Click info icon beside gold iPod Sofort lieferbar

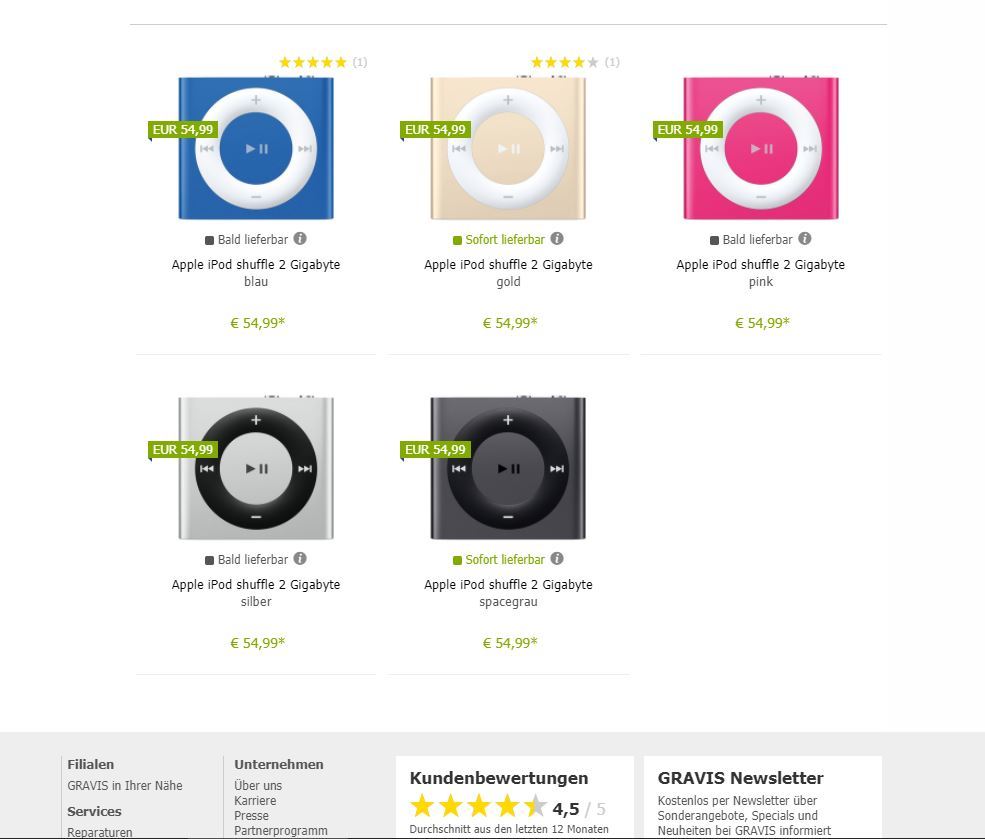(x=557, y=239)
